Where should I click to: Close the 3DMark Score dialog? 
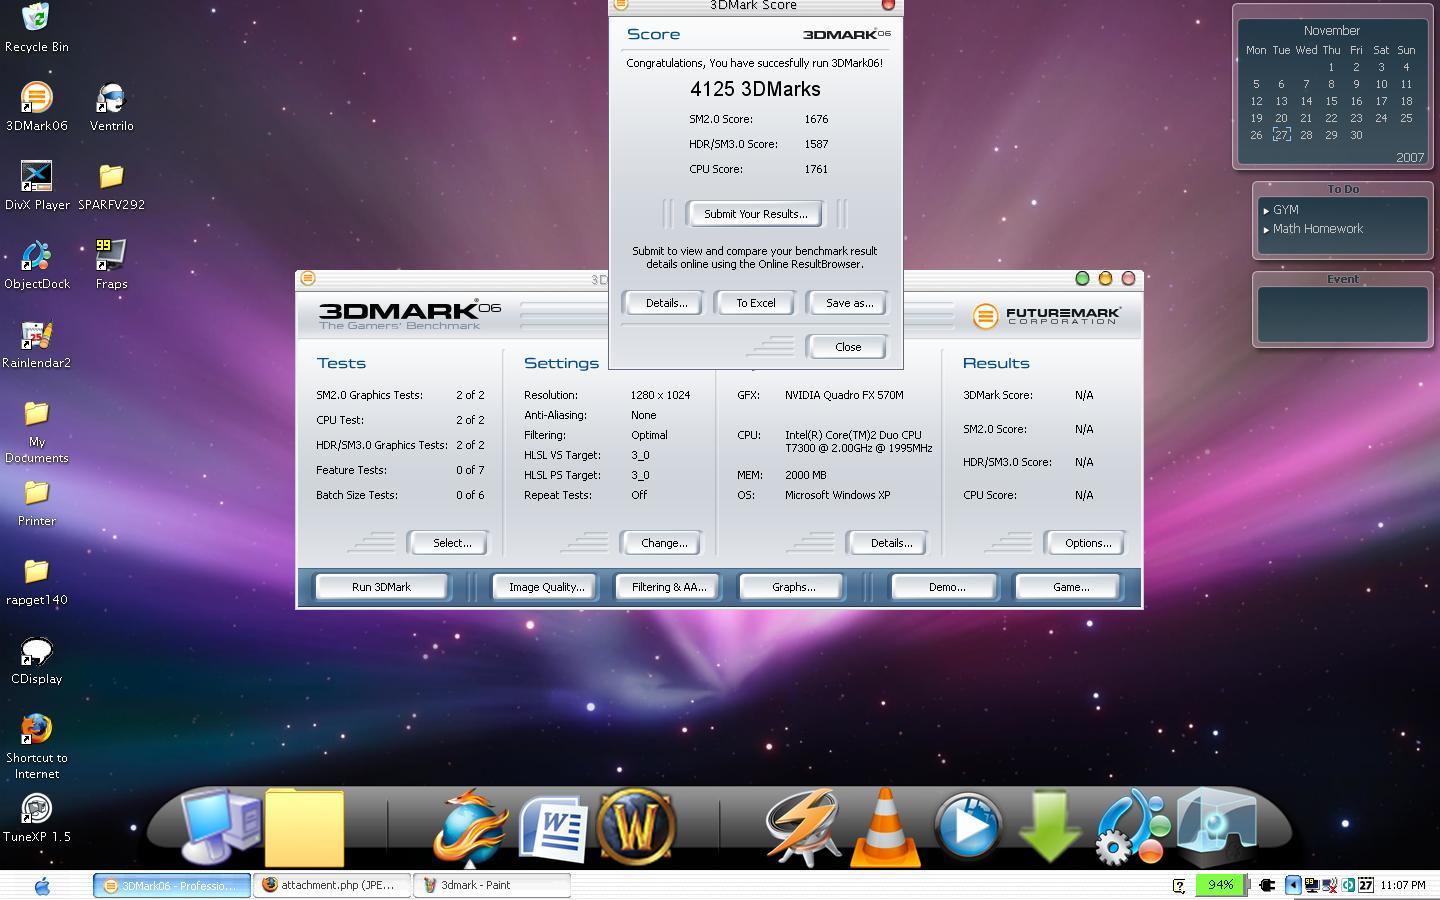(x=848, y=347)
